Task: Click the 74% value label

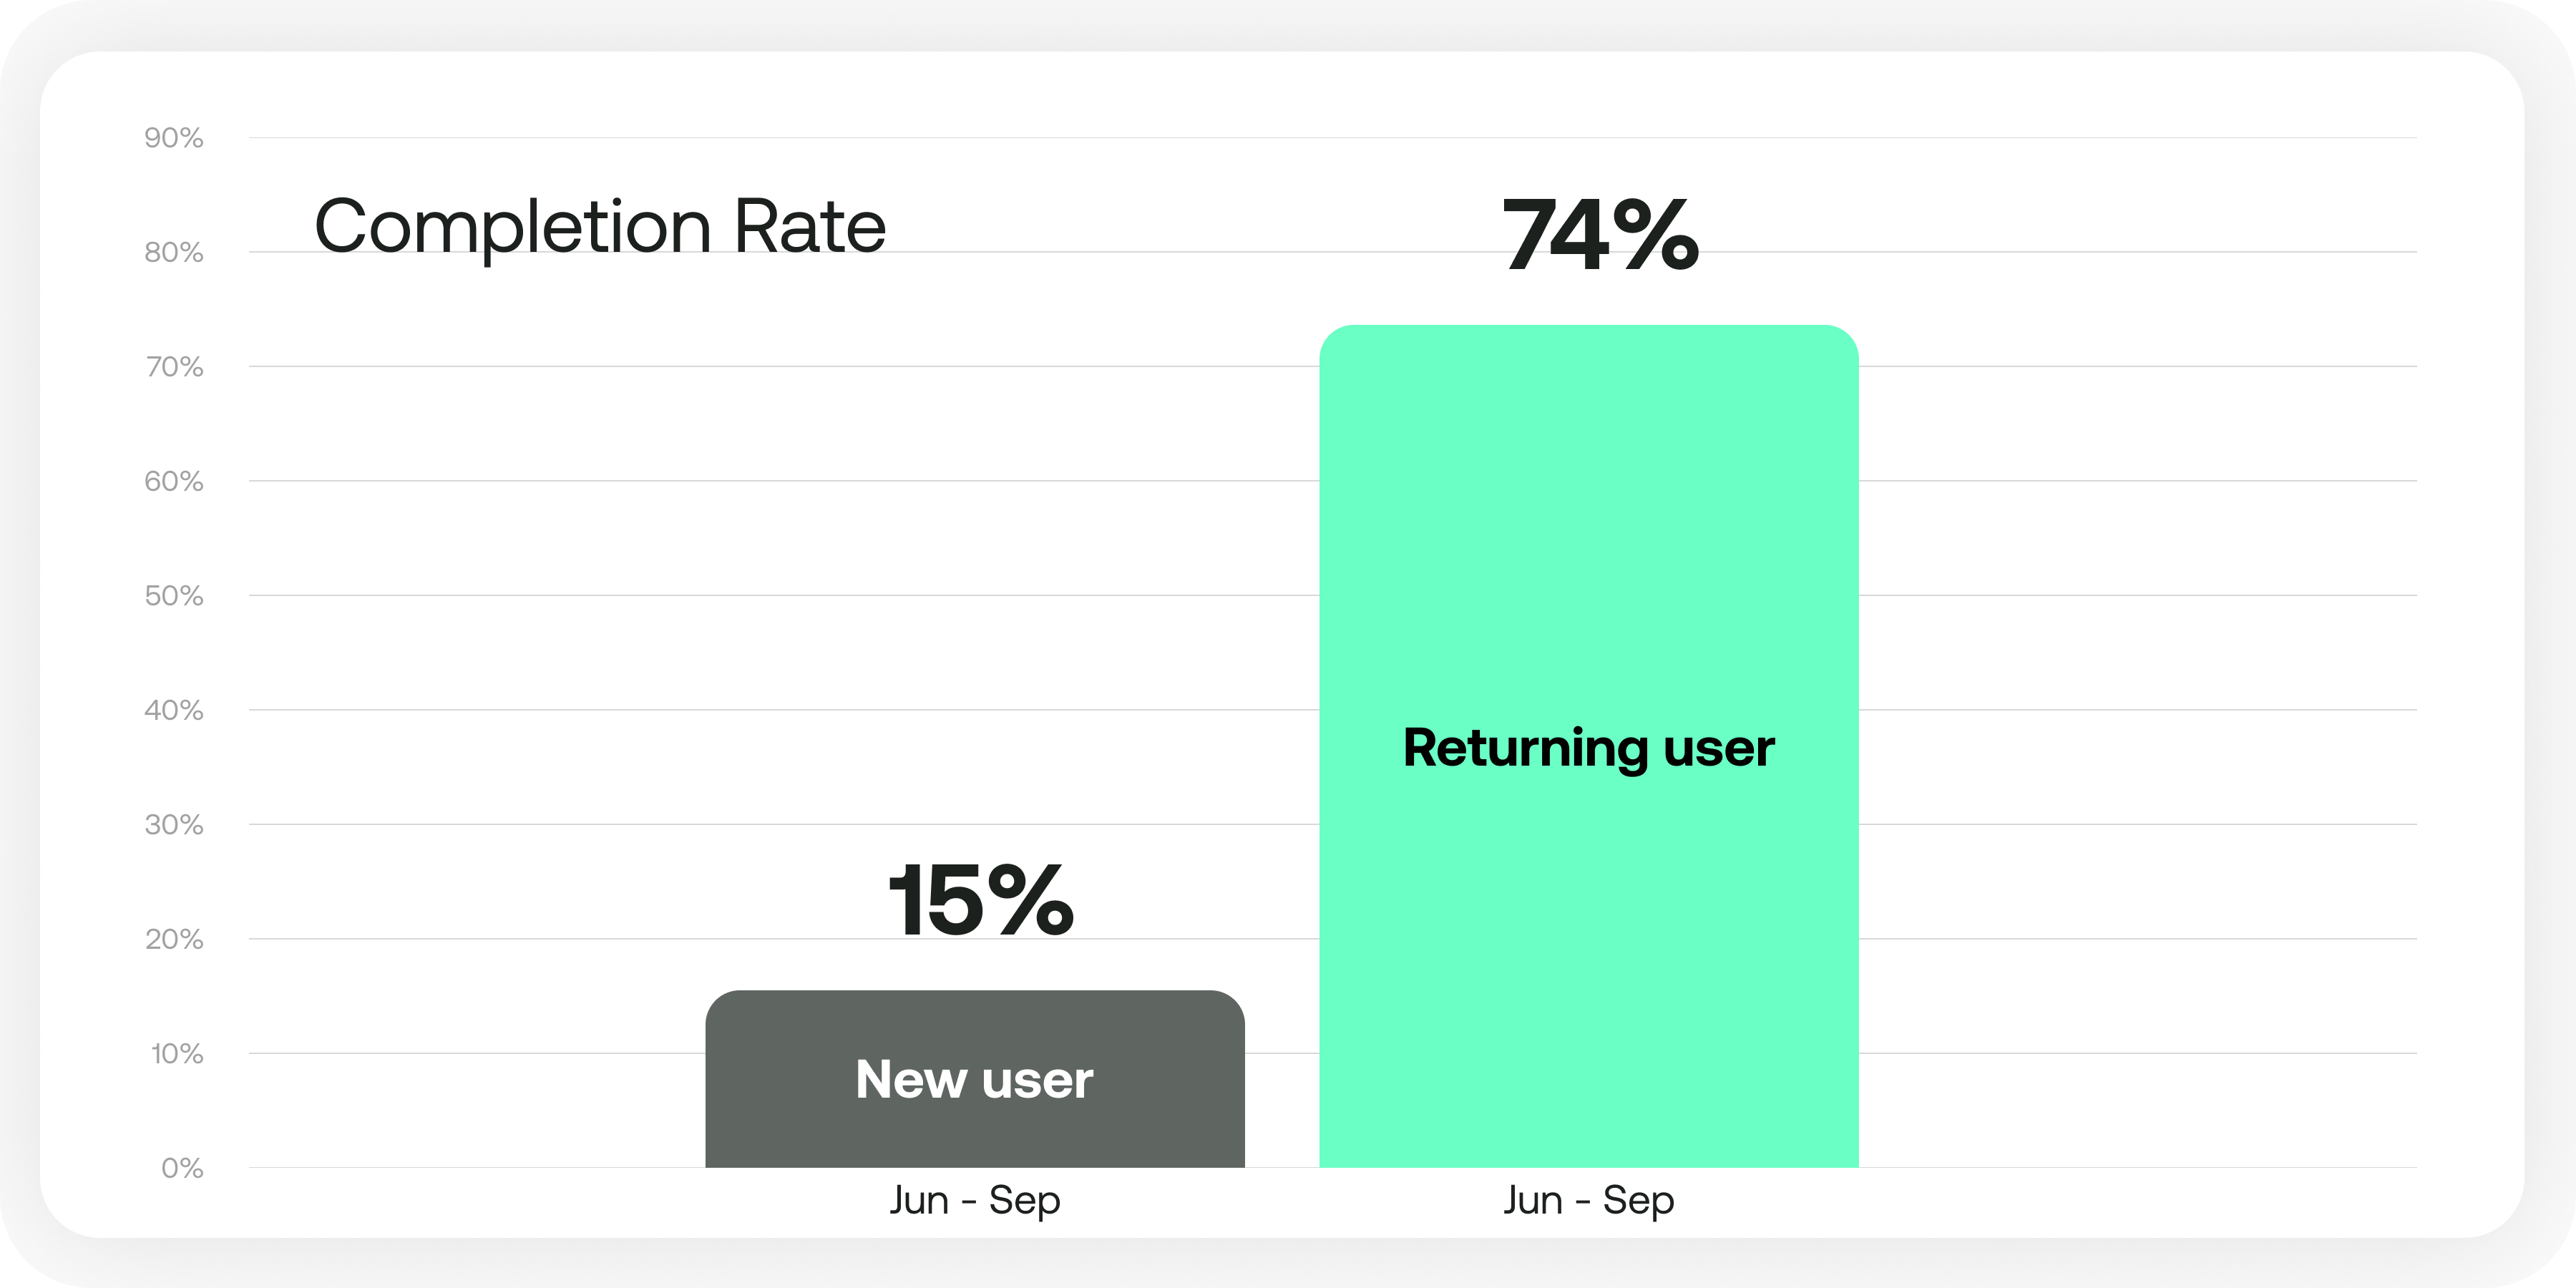Action: pyautogui.click(x=1600, y=236)
